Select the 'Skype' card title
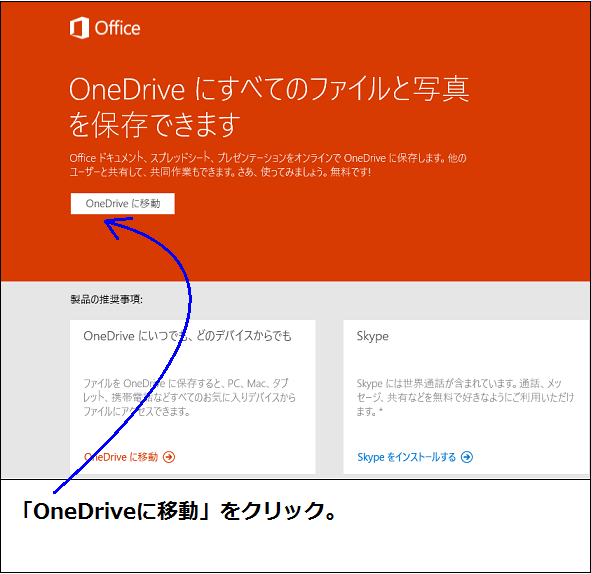The width and height of the screenshot is (591, 574). [x=372, y=336]
